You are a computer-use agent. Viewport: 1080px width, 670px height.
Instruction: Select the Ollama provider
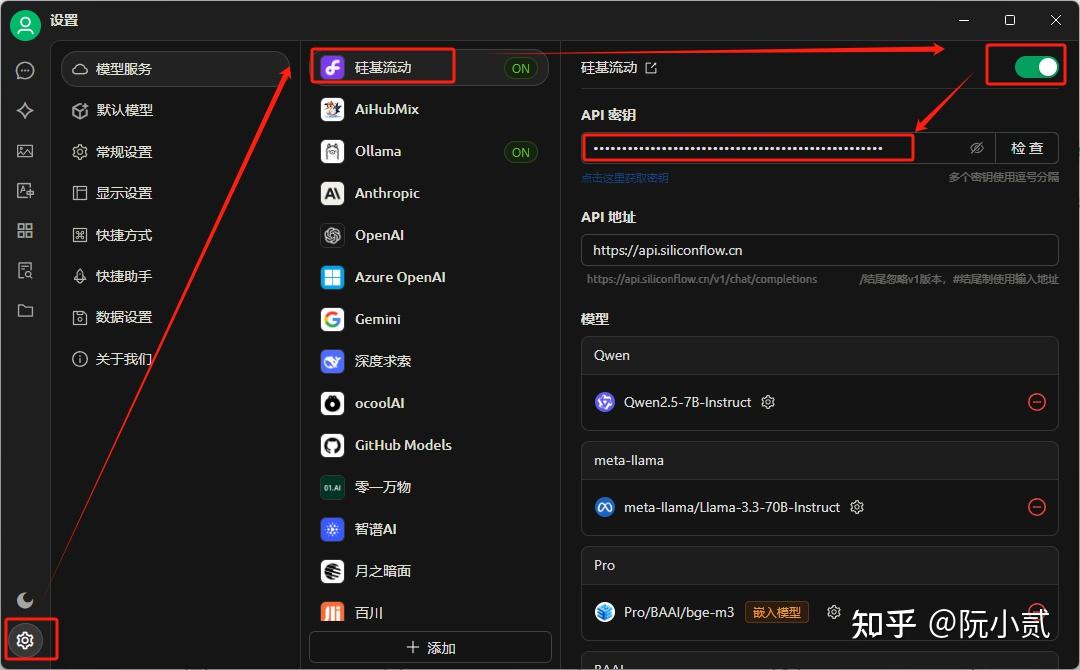(429, 151)
